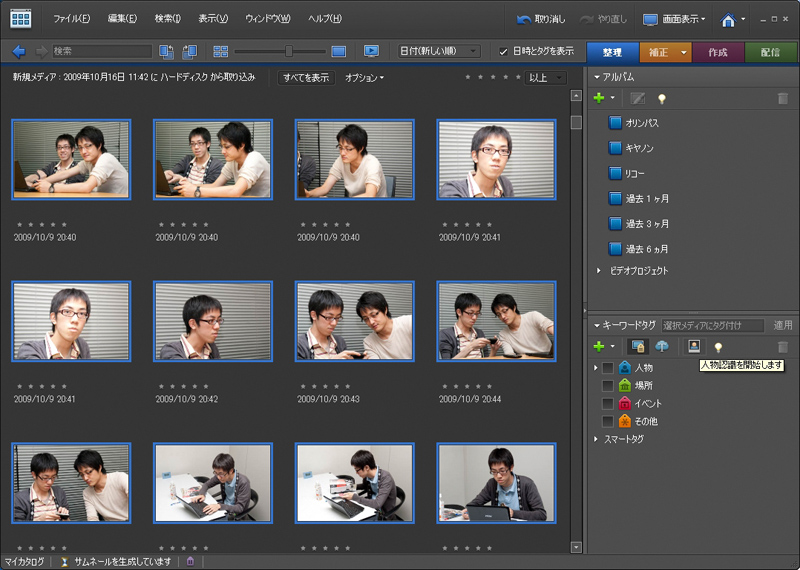800x570 pixels.
Task: Collapse the アルバム panel
Action: [596, 78]
